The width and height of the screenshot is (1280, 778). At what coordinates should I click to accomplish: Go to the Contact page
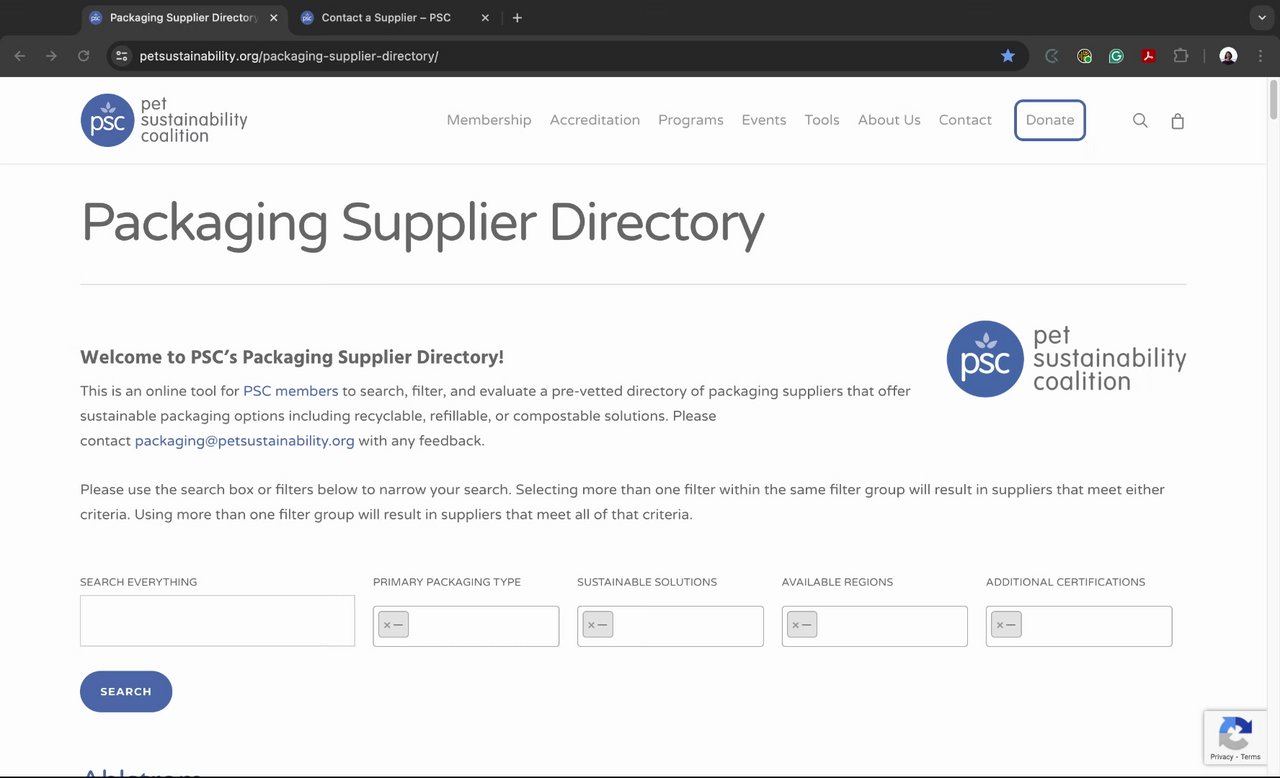965,120
